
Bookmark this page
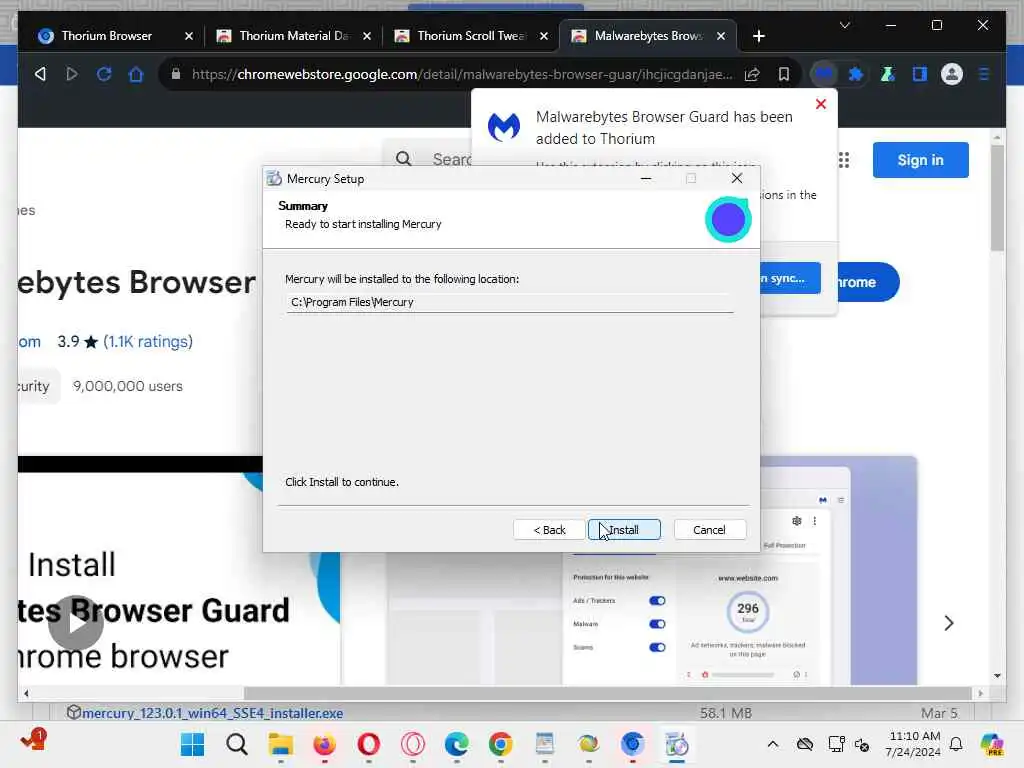[x=784, y=74]
